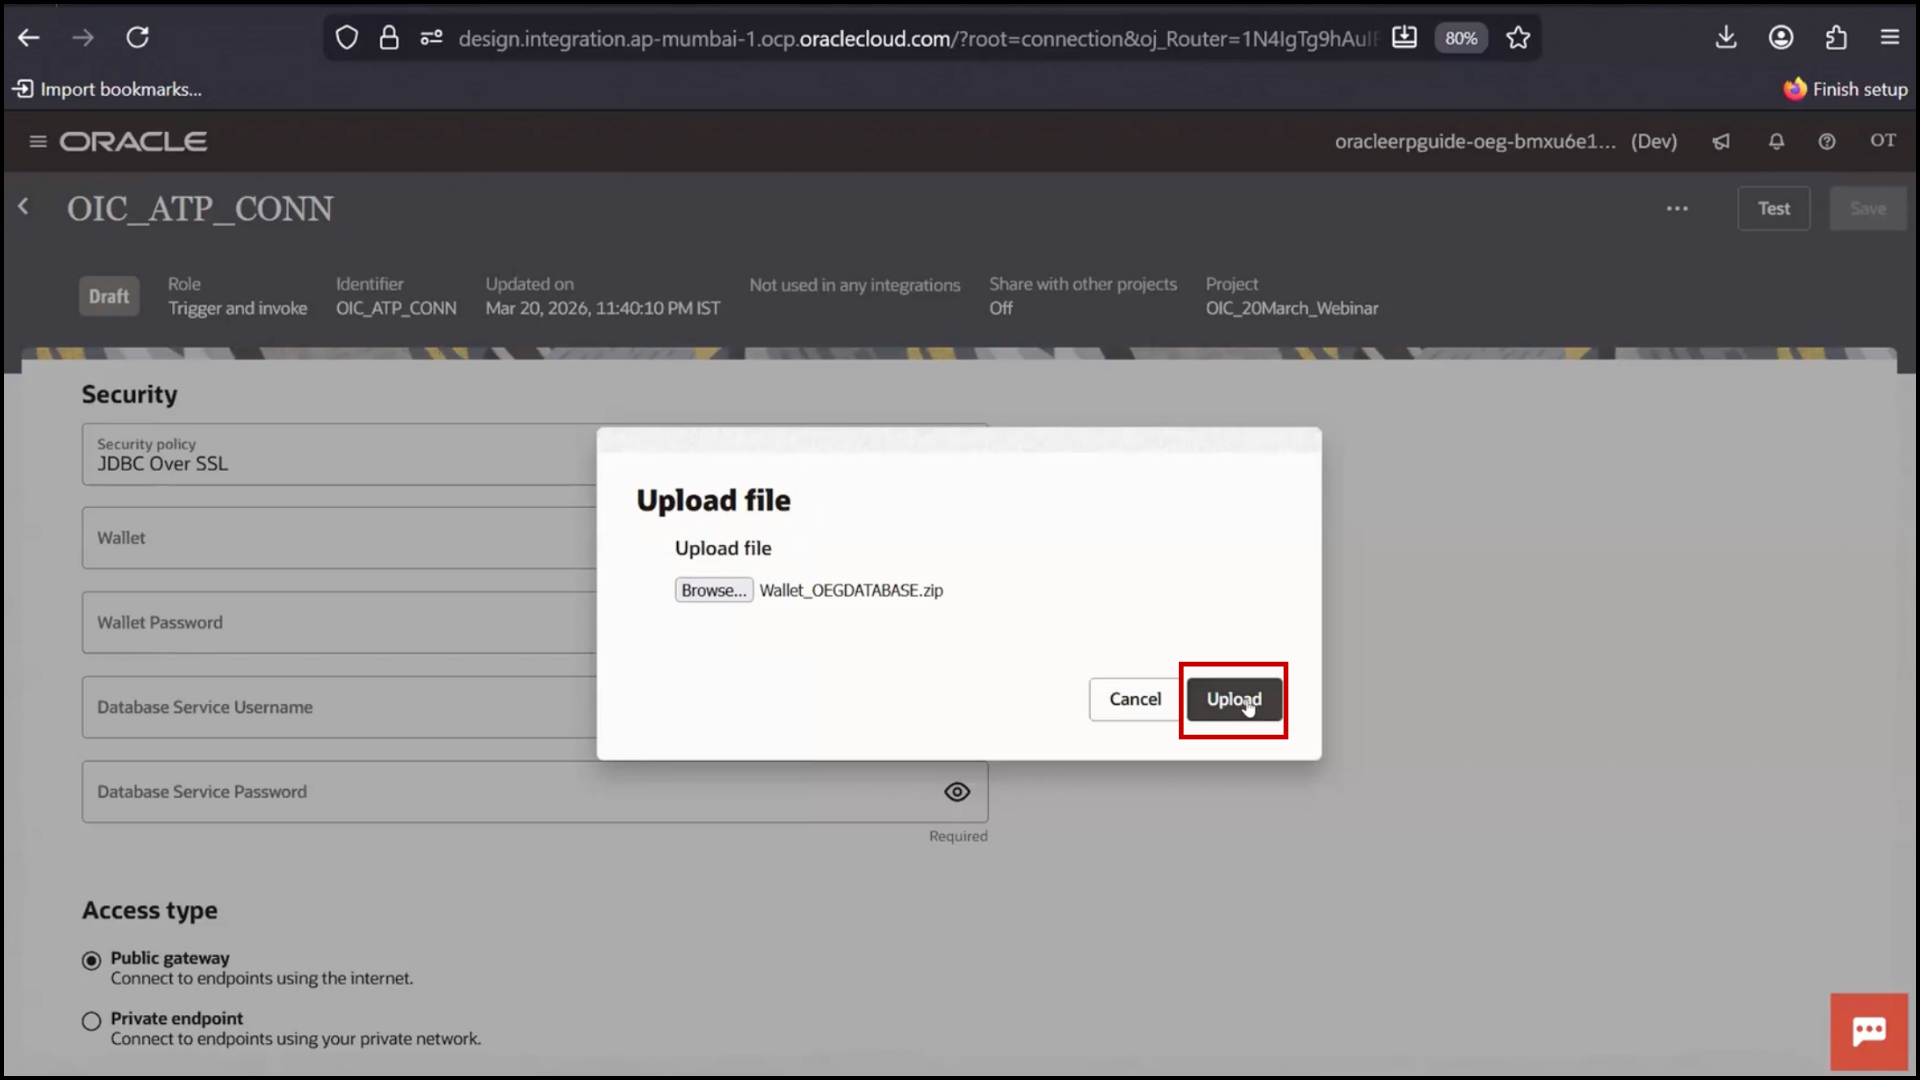Open the Firefox account icon
This screenshot has height=1080, width=1920.
tap(1781, 38)
